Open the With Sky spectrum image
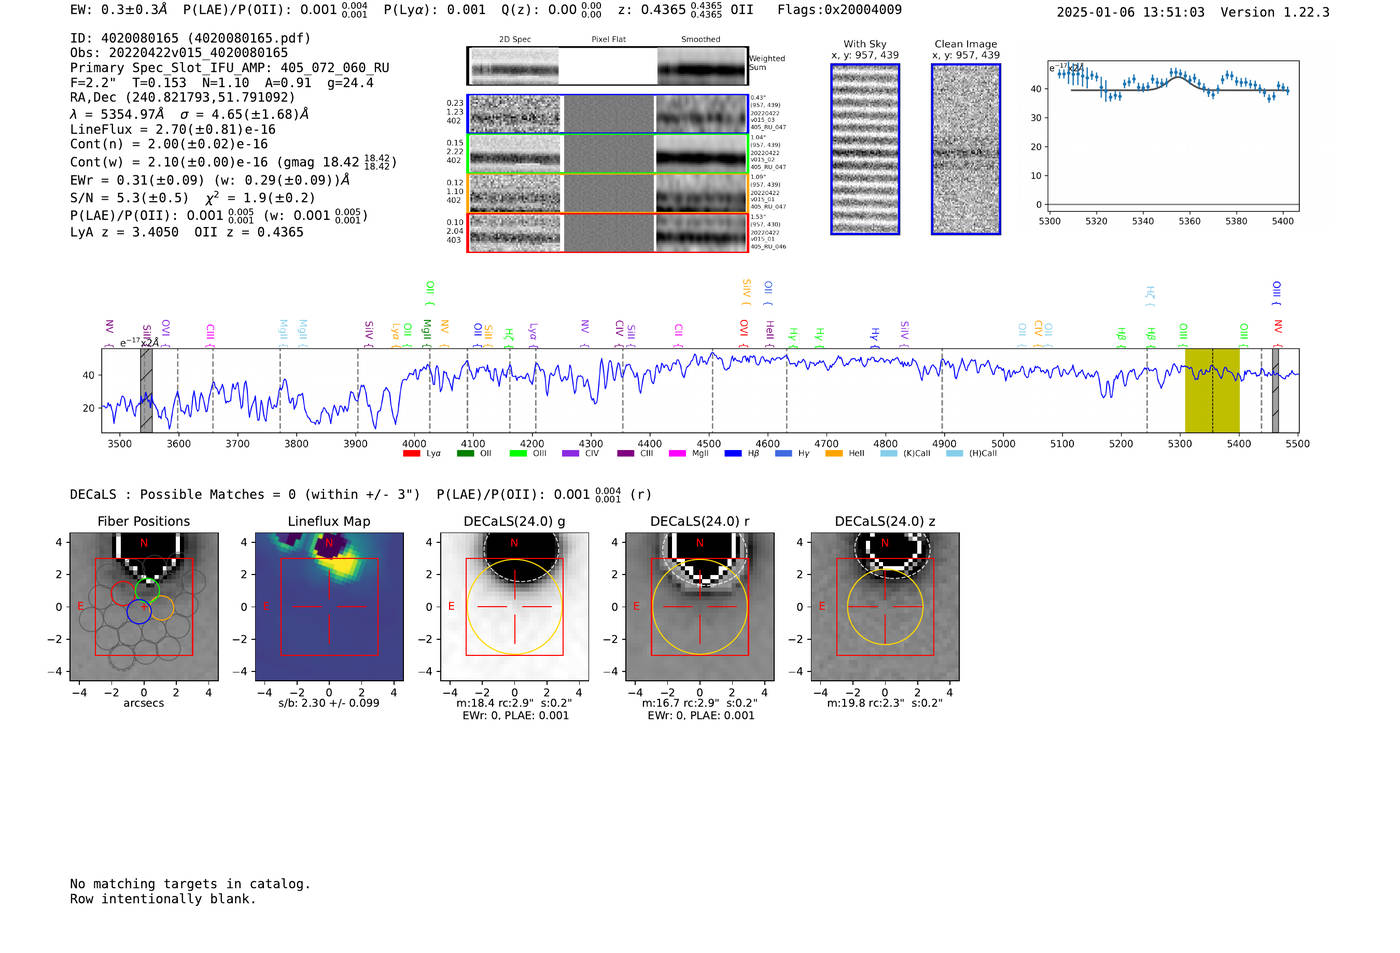1400x953 pixels. tap(865, 149)
